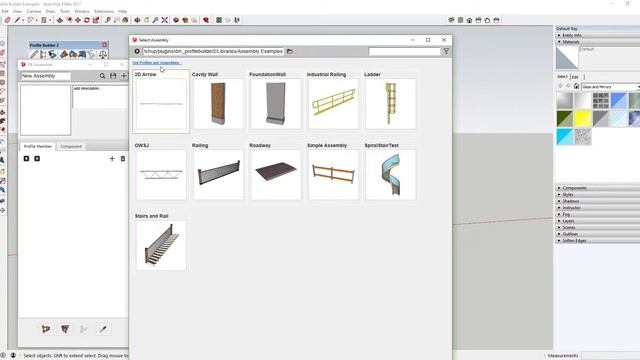
Task: Choose the FoundationWall assembly thumbnail
Action: pyautogui.click(x=276, y=104)
